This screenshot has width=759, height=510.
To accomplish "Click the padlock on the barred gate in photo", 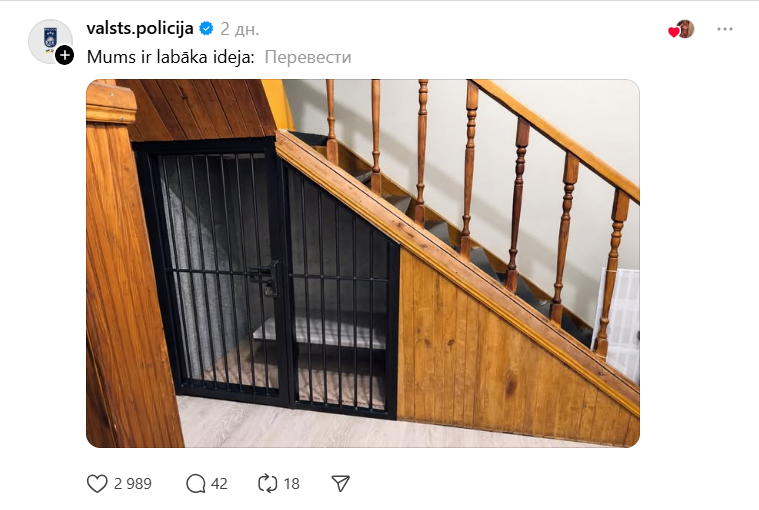I will tap(271, 289).
